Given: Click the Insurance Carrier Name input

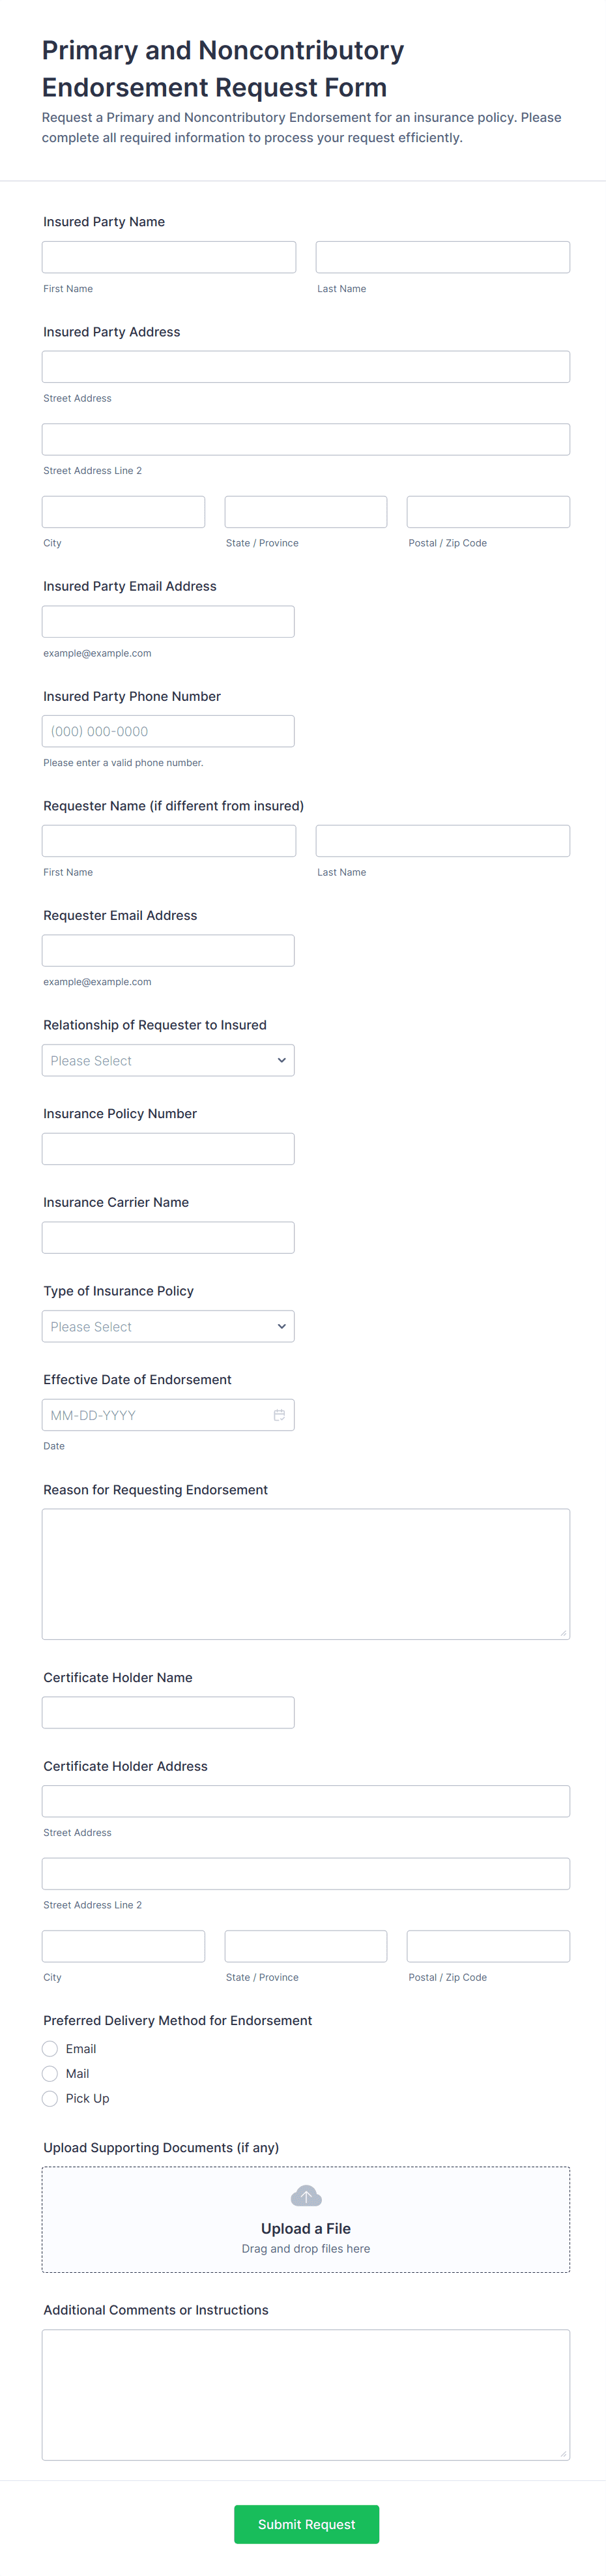Looking at the screenshot, I should click(168, 1238).
